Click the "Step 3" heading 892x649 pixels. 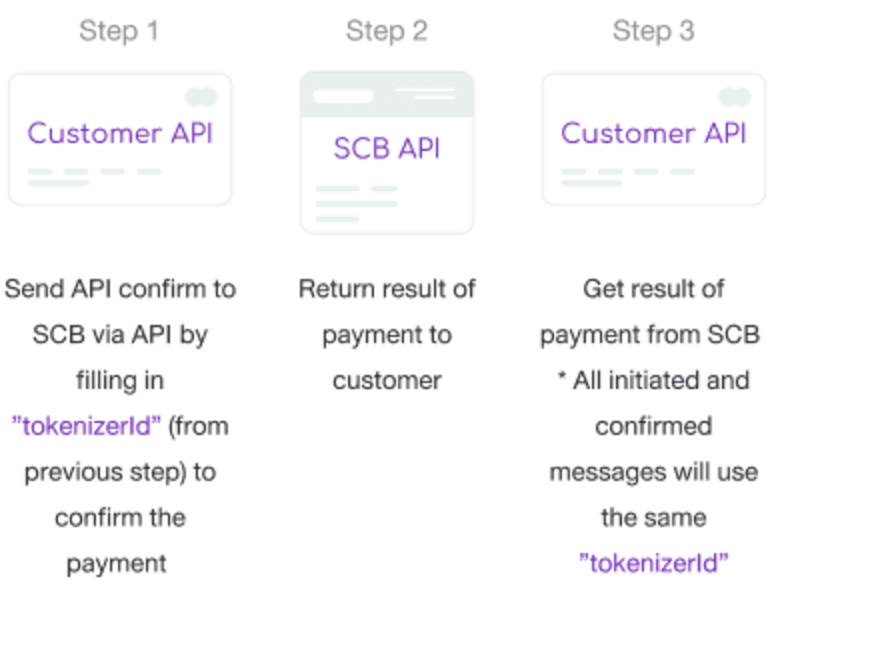pos(653,31)
